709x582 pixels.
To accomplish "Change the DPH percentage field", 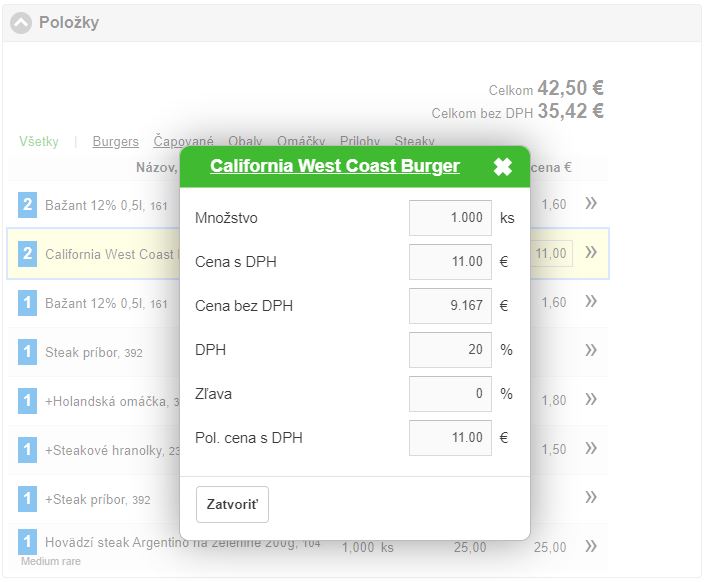I will click(450, 350).
